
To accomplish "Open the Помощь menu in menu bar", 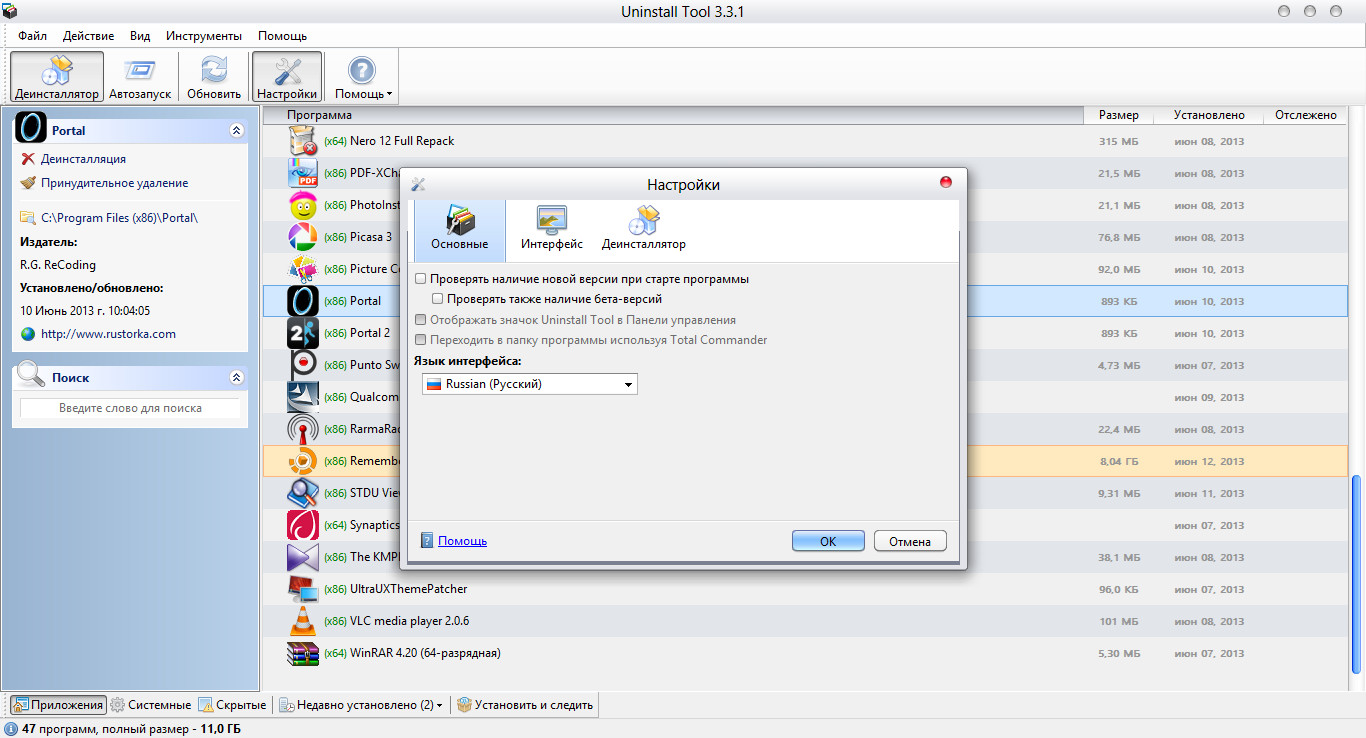I will [282, 35].
